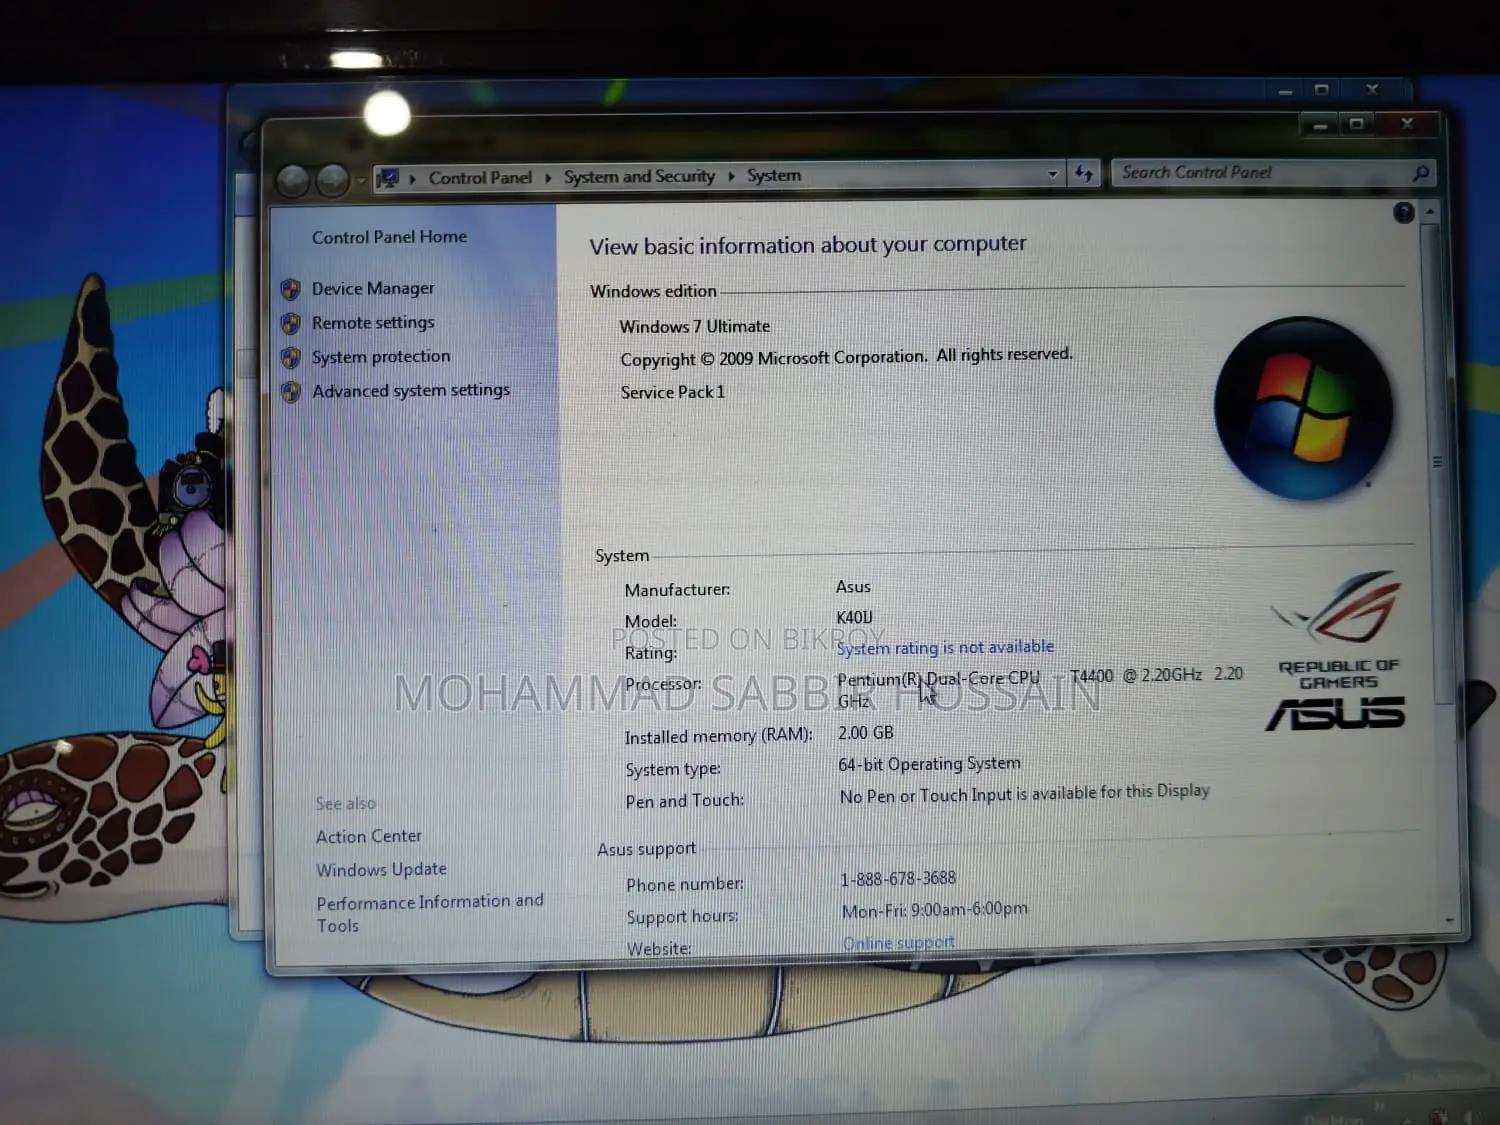This screenshot has width=1500, height=1125.
Task: Select the System breadcrumb item
Action: coord(774,175)
